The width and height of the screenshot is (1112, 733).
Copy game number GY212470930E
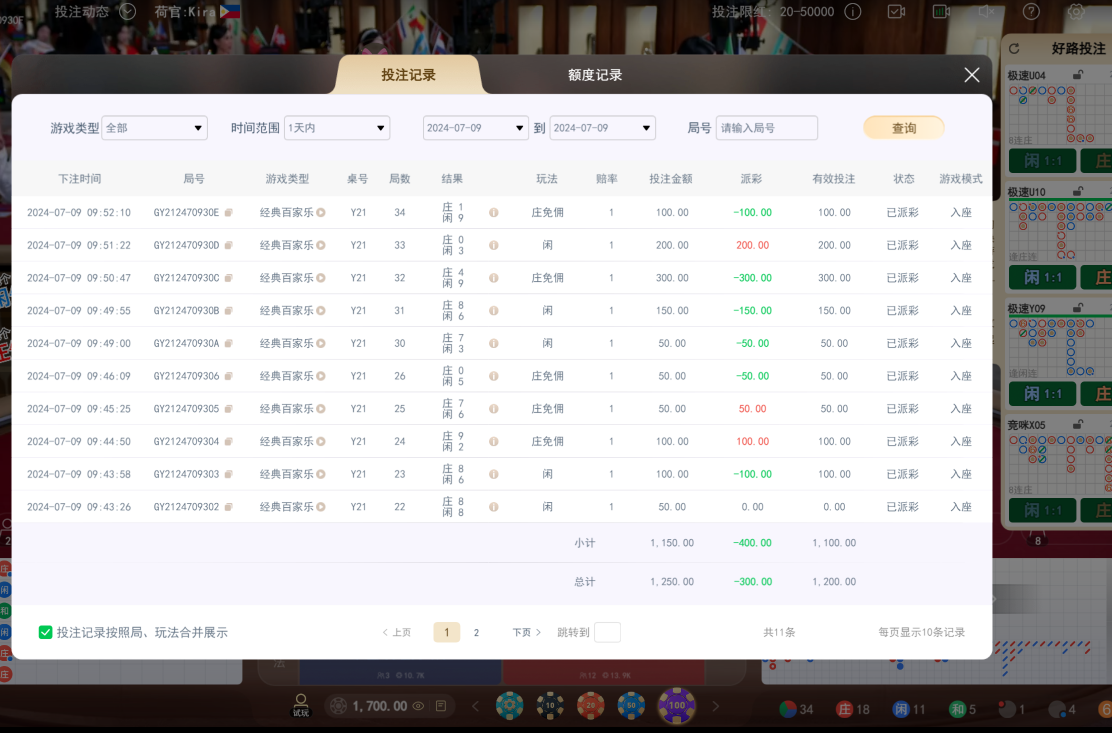pos(227,213)
